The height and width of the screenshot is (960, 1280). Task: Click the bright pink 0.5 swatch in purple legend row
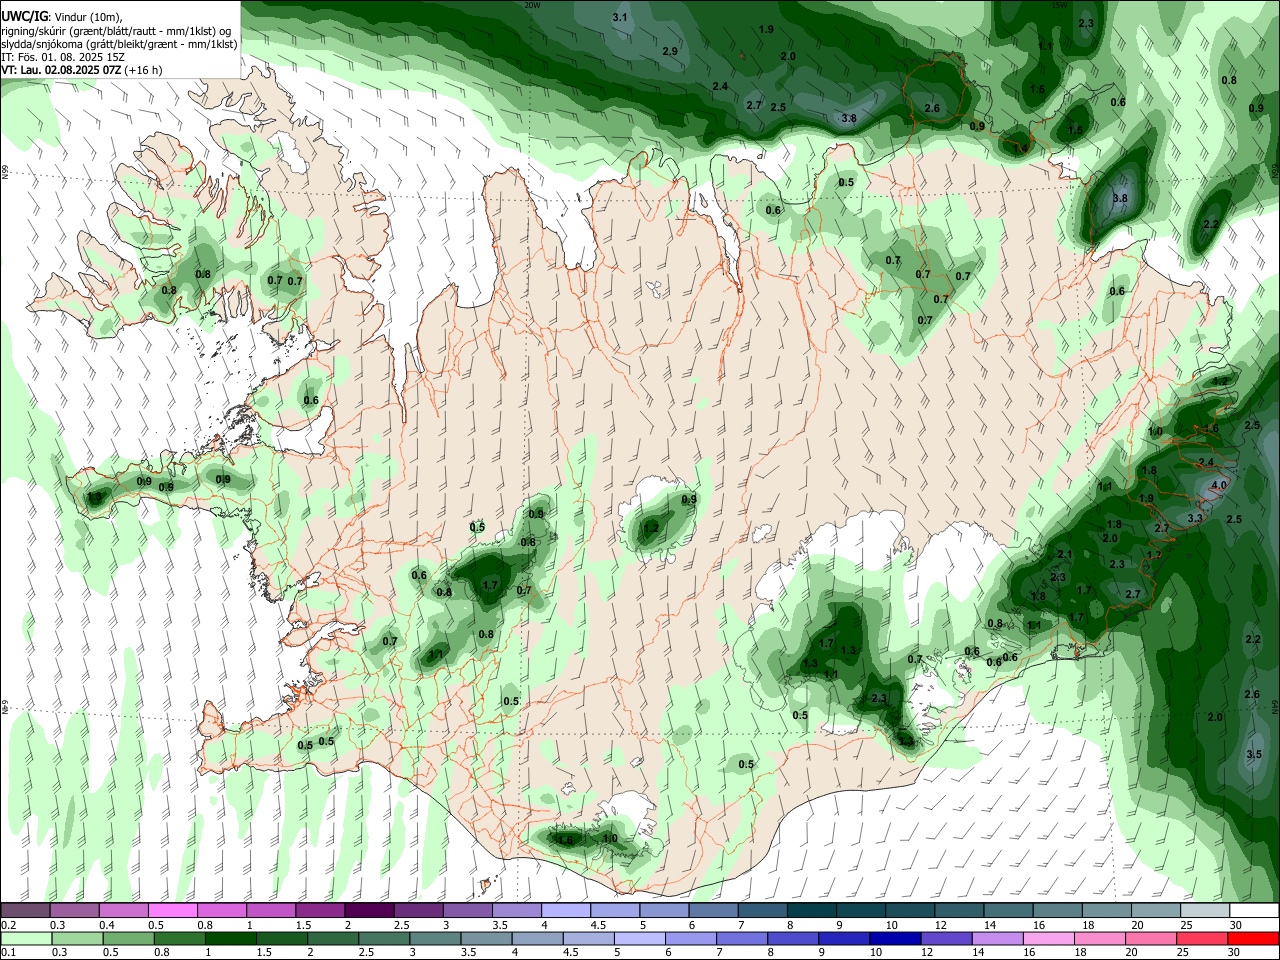172,911
